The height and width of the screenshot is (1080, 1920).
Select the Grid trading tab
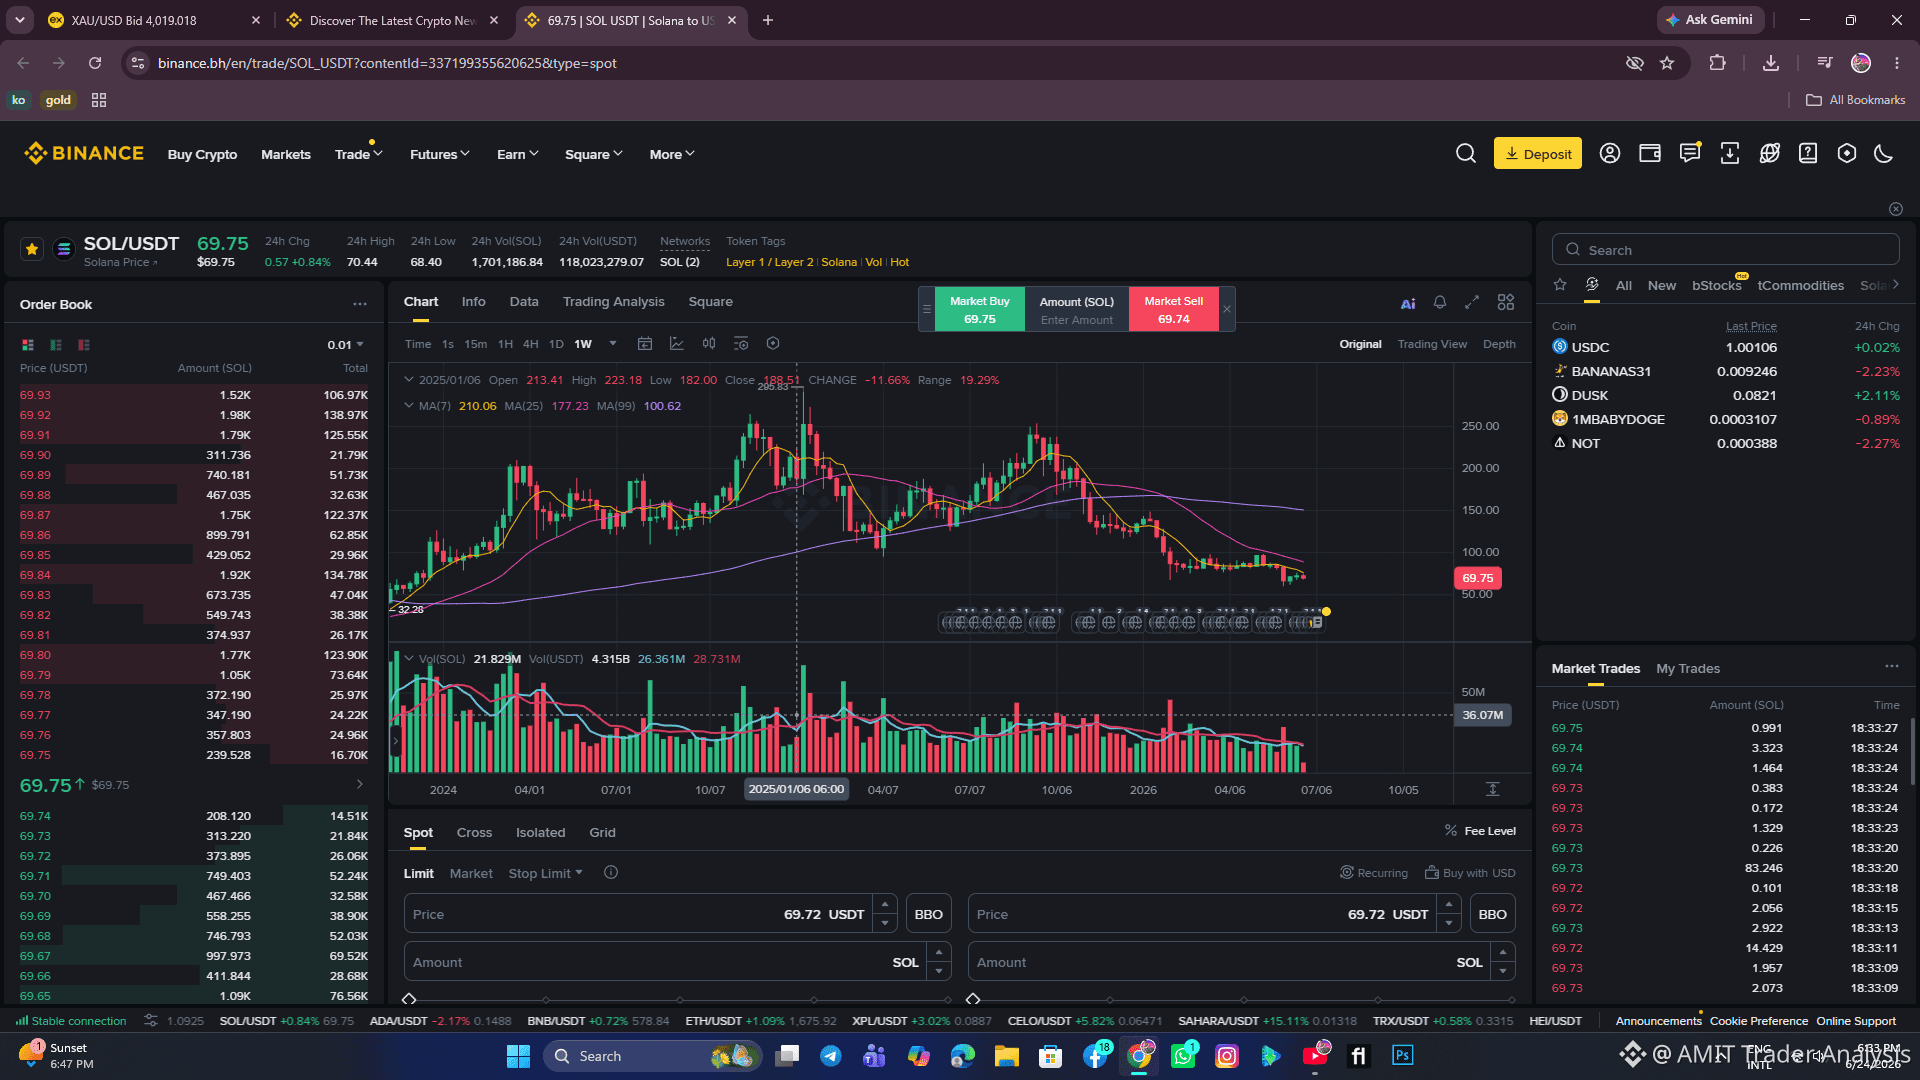point(602,832)
